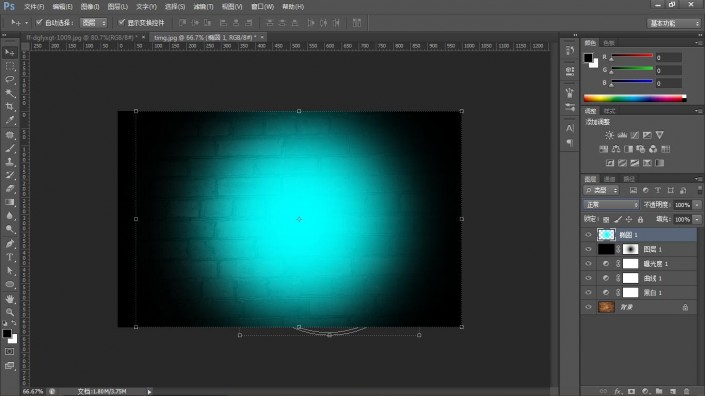Select the Hand tool
This screenshot has height=396, width=705.
[10, 298]
